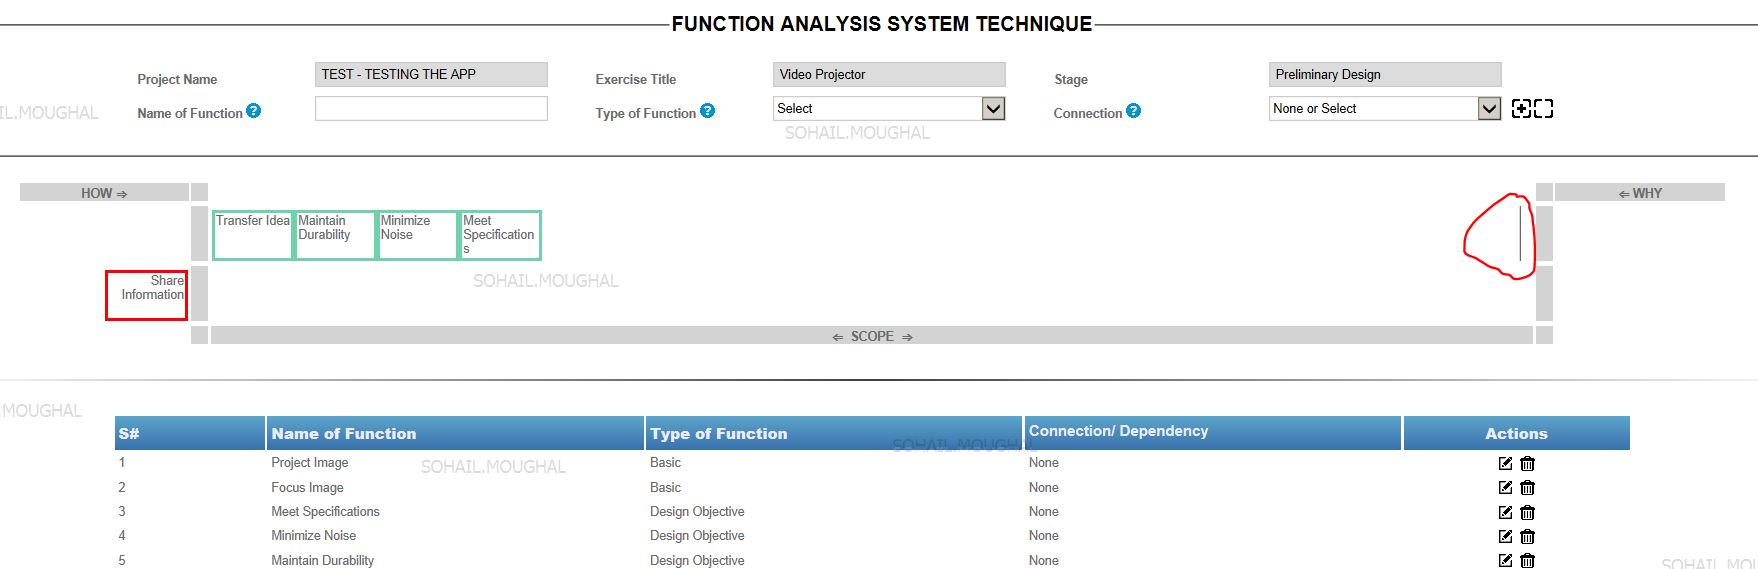This screenshot has width=1758, height=569.
Task: Edit the Focus Image row
Action: pyautogui.click(x=1505, y=487)
